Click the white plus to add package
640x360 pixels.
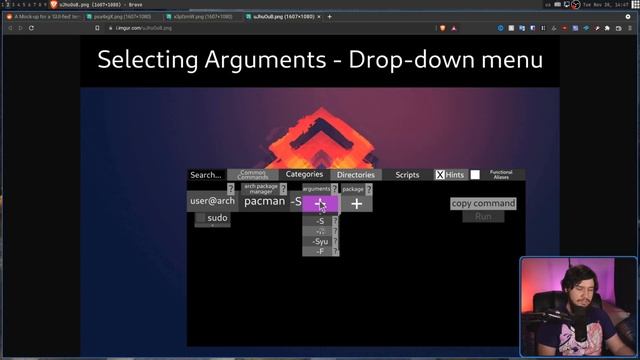coord(357,204)
